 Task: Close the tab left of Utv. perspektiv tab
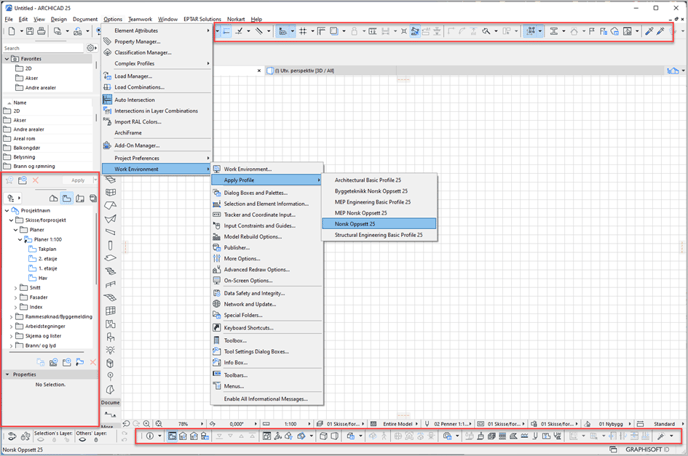[x=259, y=71]
